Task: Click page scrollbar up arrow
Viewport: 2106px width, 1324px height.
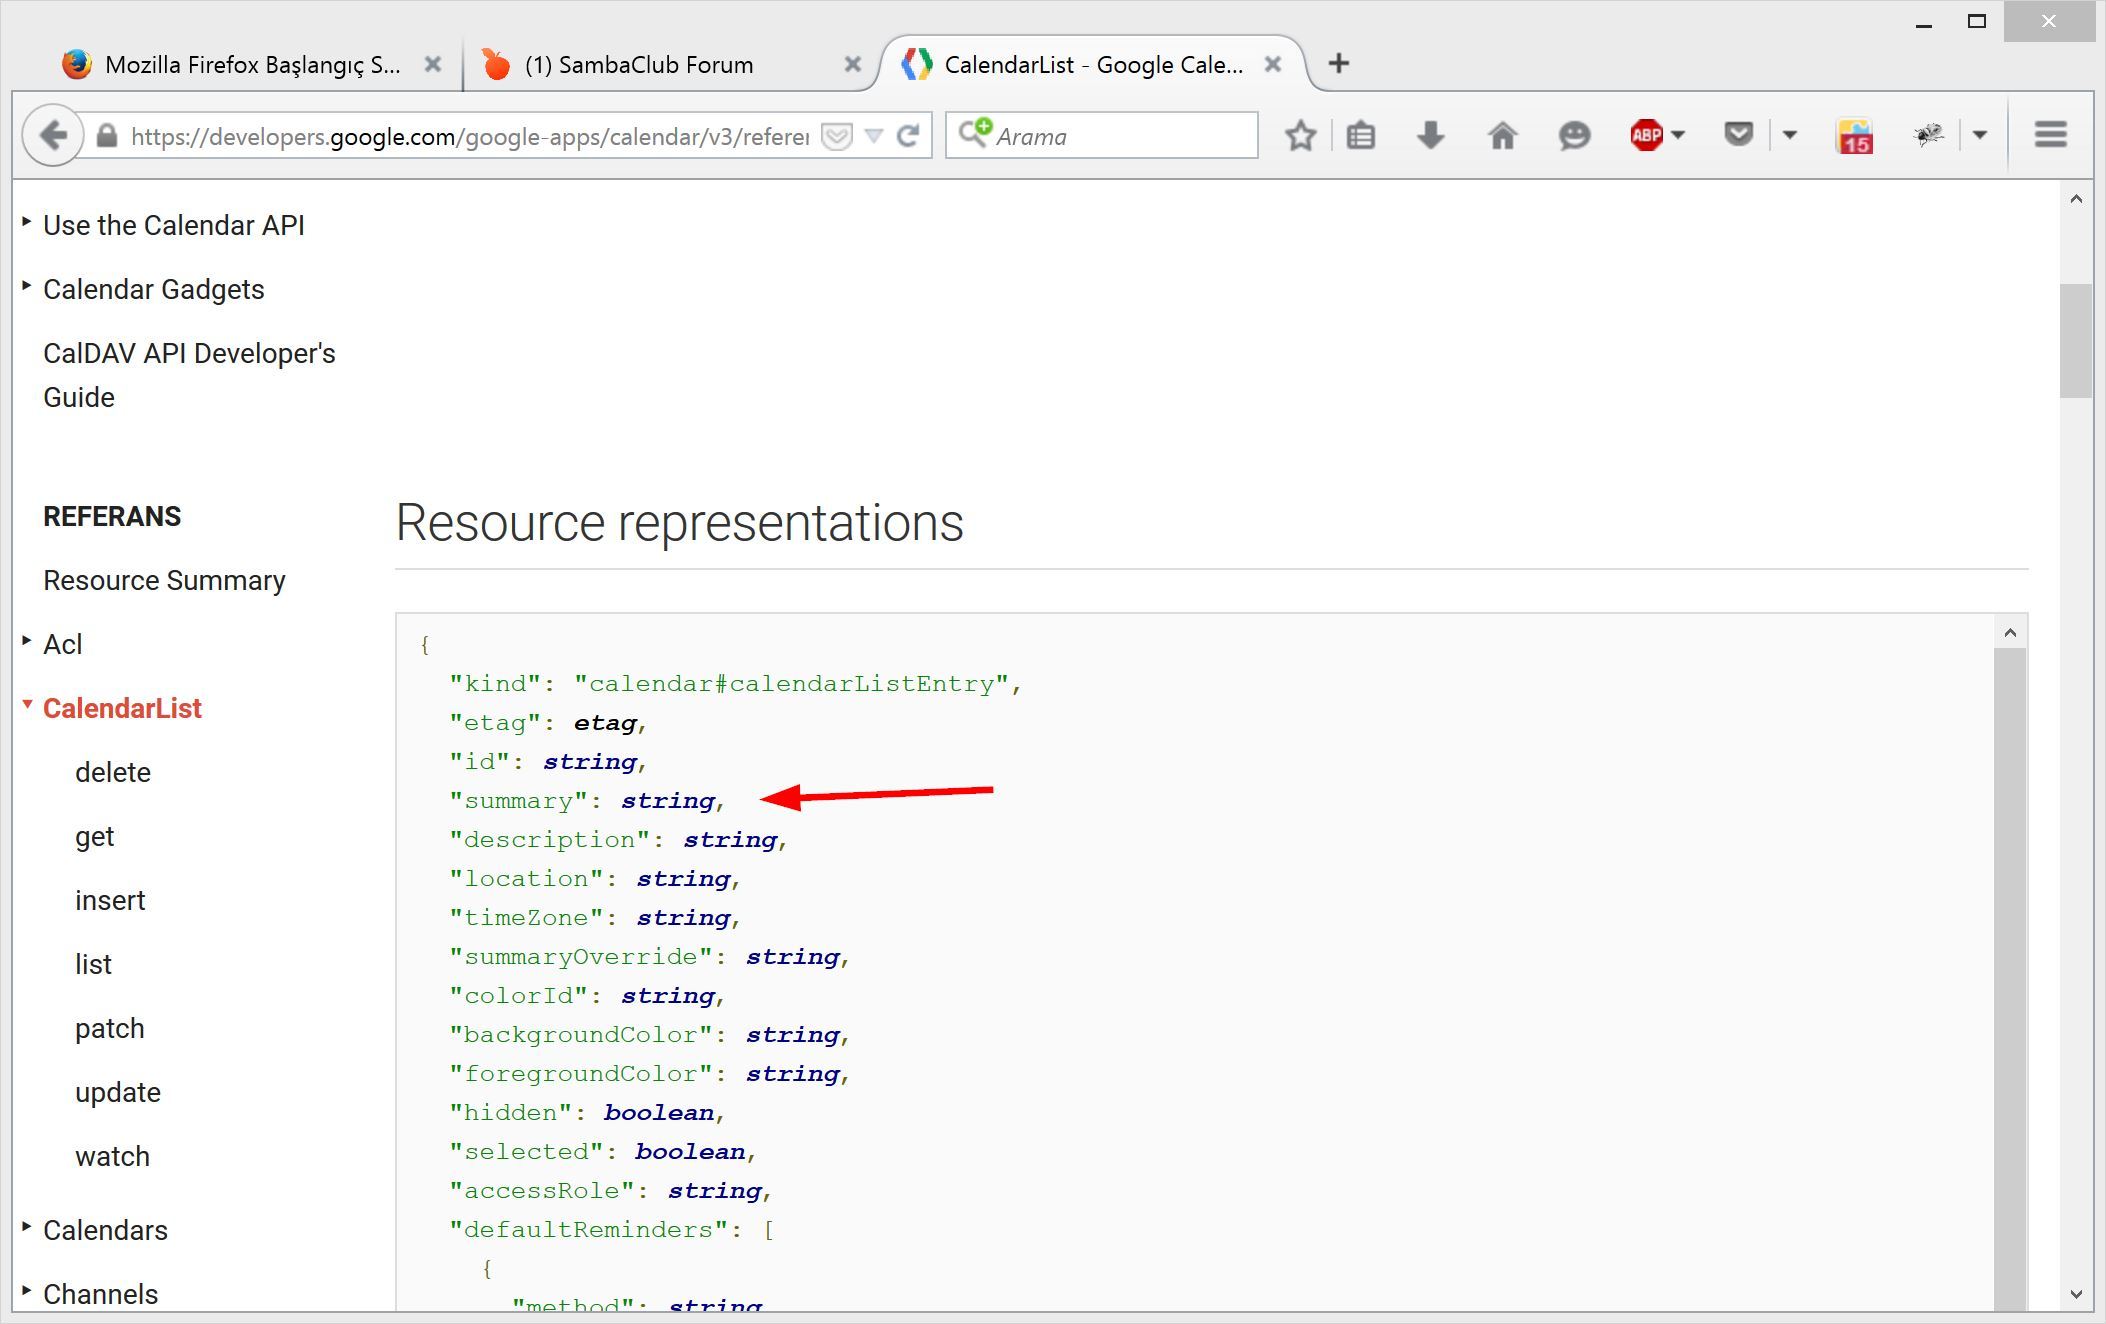Action: point(2076,199)
